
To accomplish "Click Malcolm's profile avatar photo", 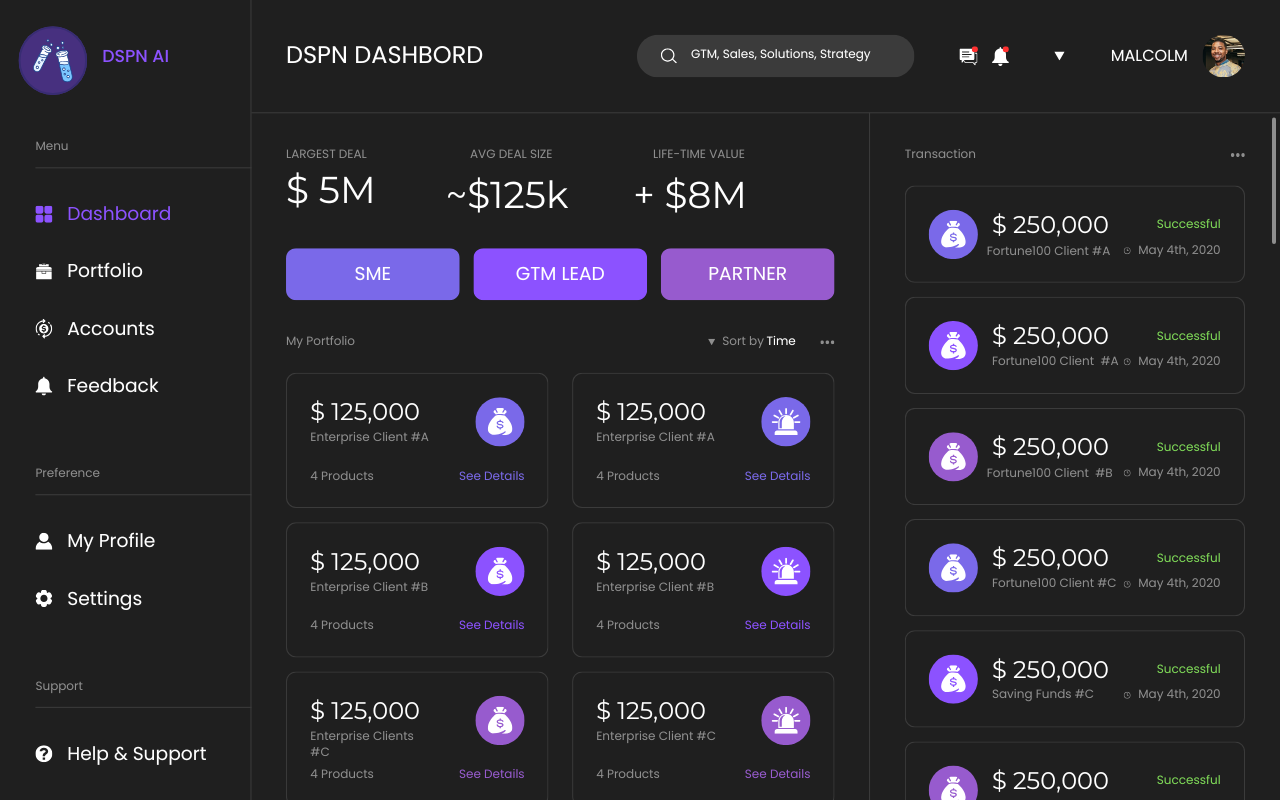I will (1224, 56).
